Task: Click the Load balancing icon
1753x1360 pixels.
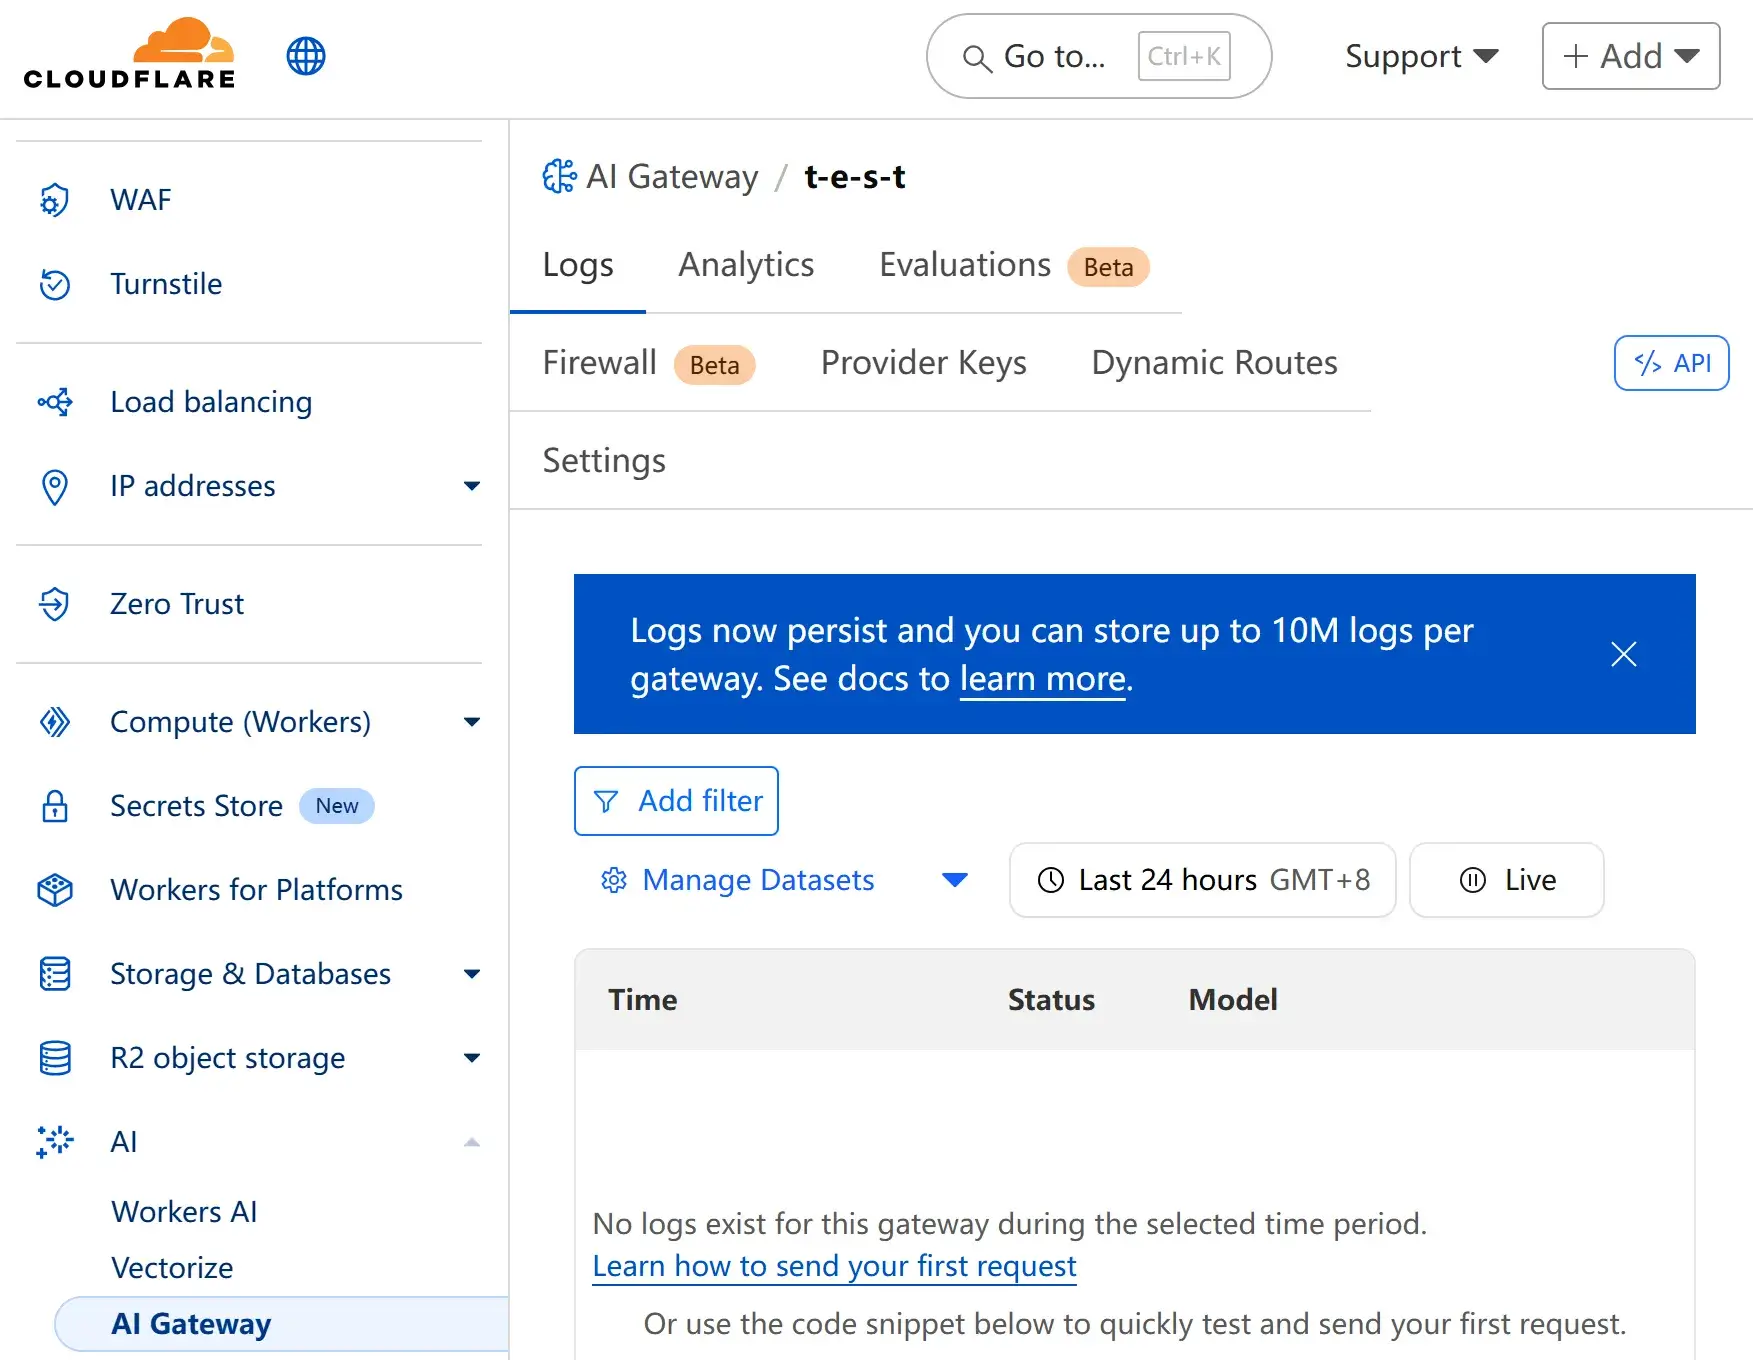Action: tap(55, 402)
